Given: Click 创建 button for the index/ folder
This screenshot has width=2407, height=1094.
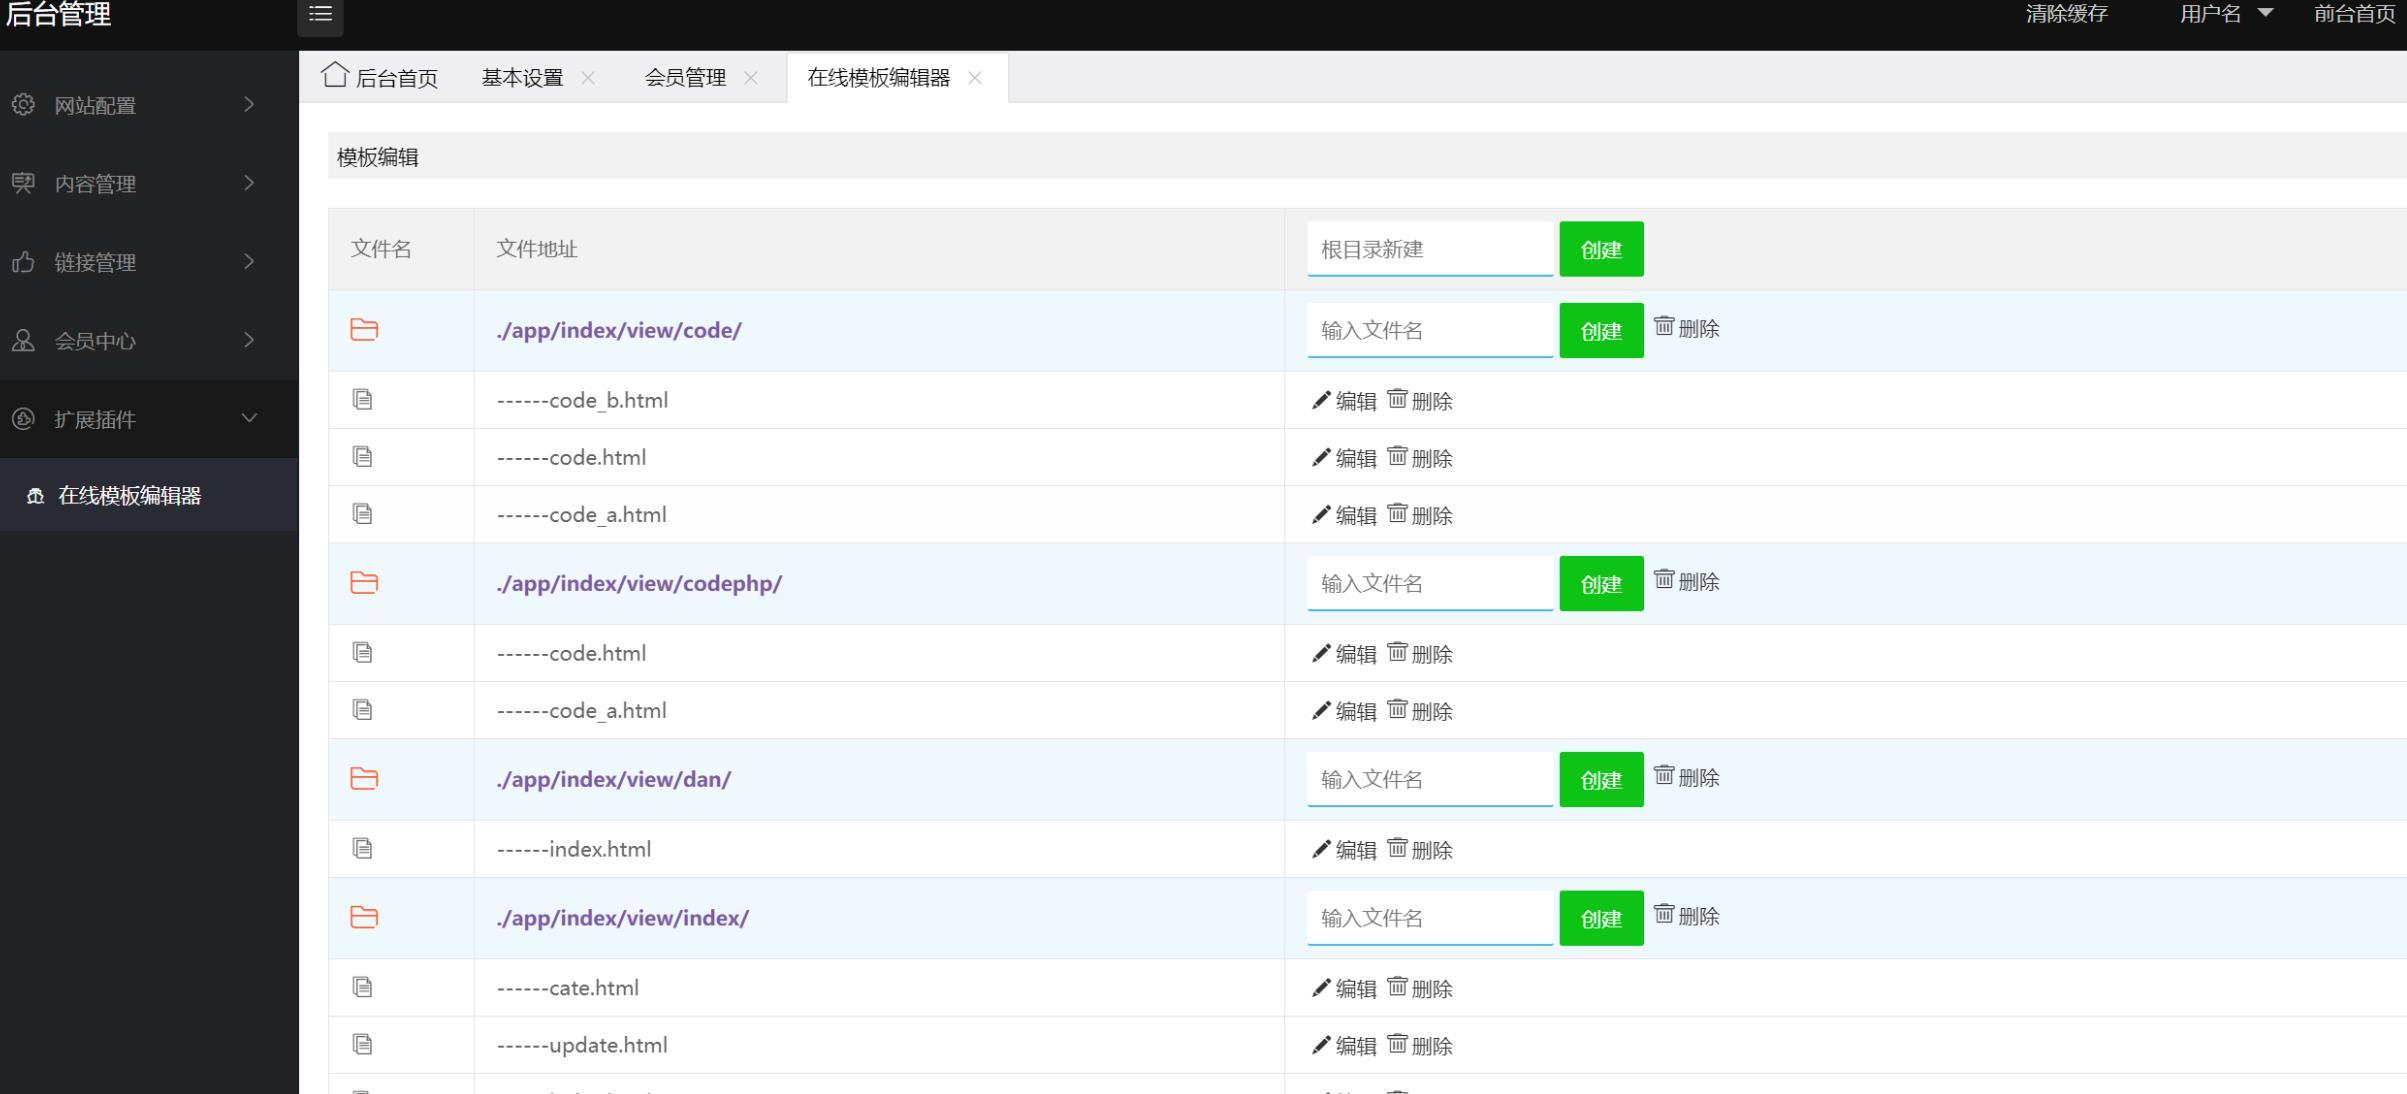Looking at the screenshot, I should coord(1601,918).
